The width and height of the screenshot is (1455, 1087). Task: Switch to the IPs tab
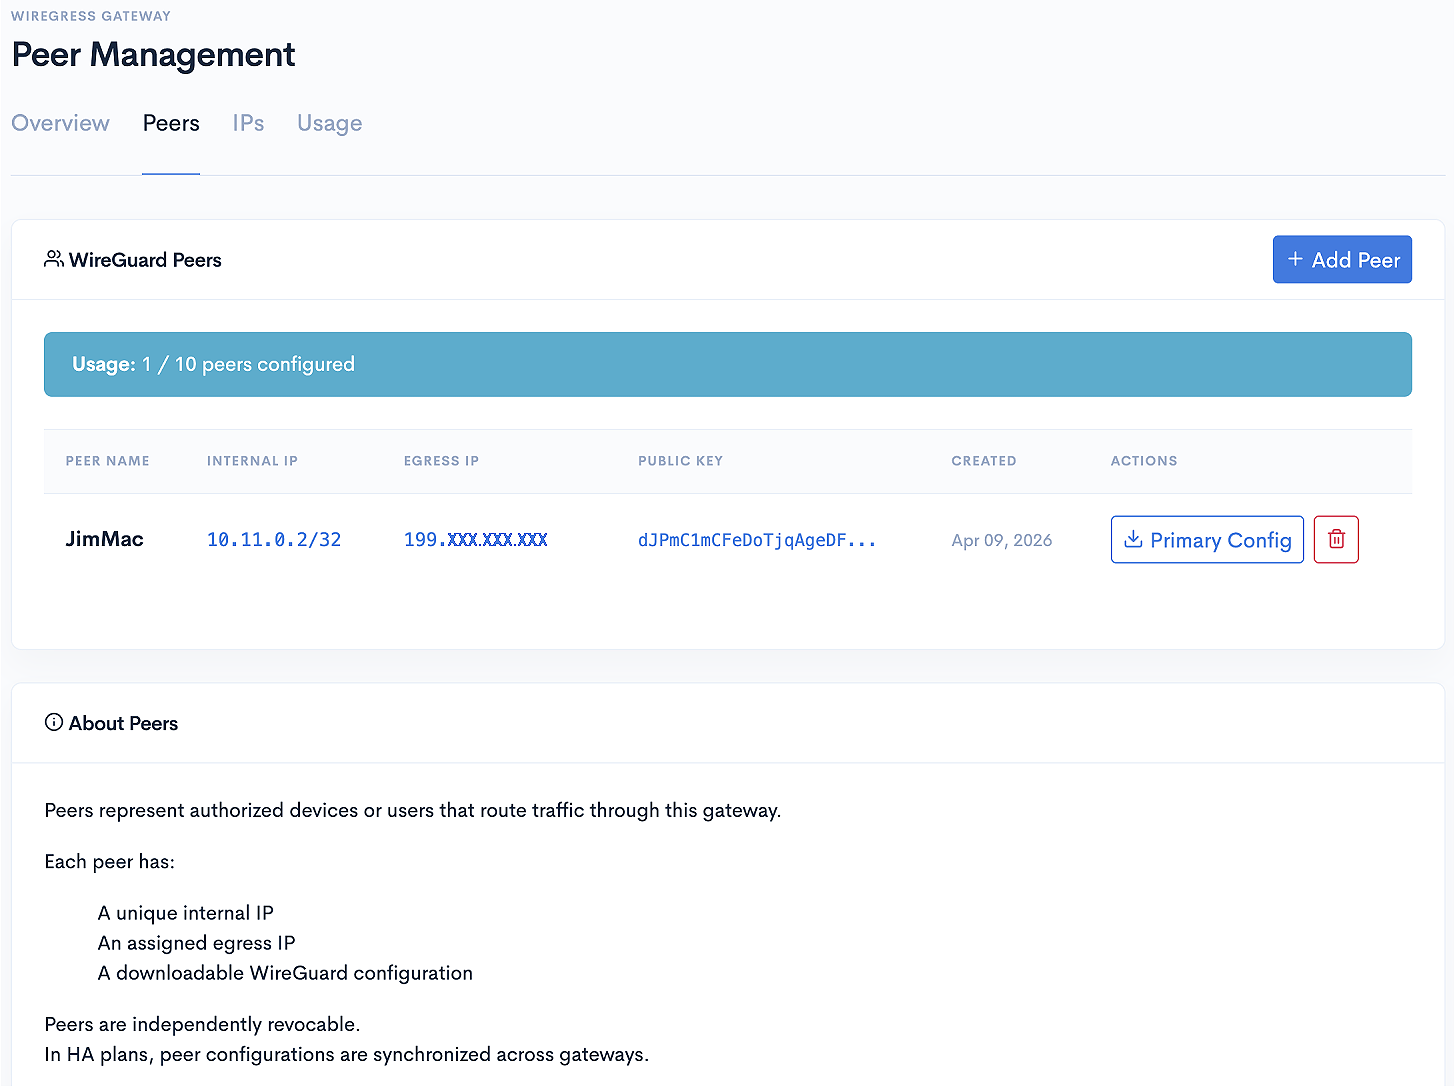(248, 123)
